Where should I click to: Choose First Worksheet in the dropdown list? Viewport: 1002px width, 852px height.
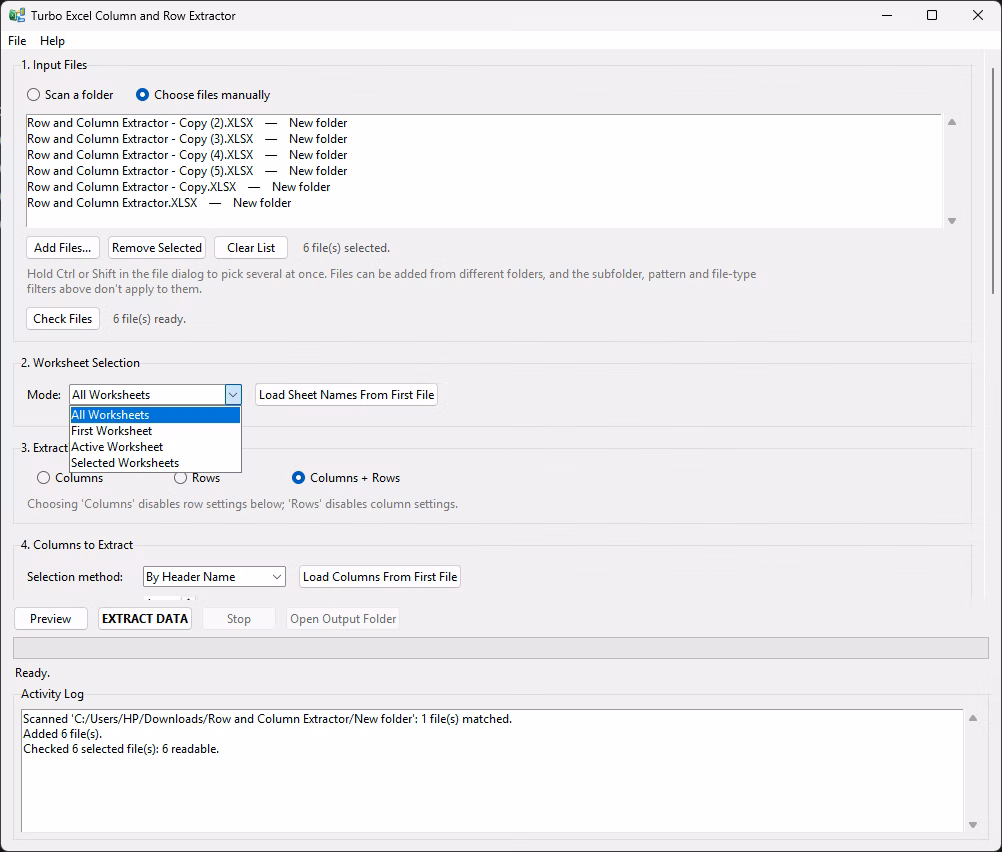click(155, 431)
